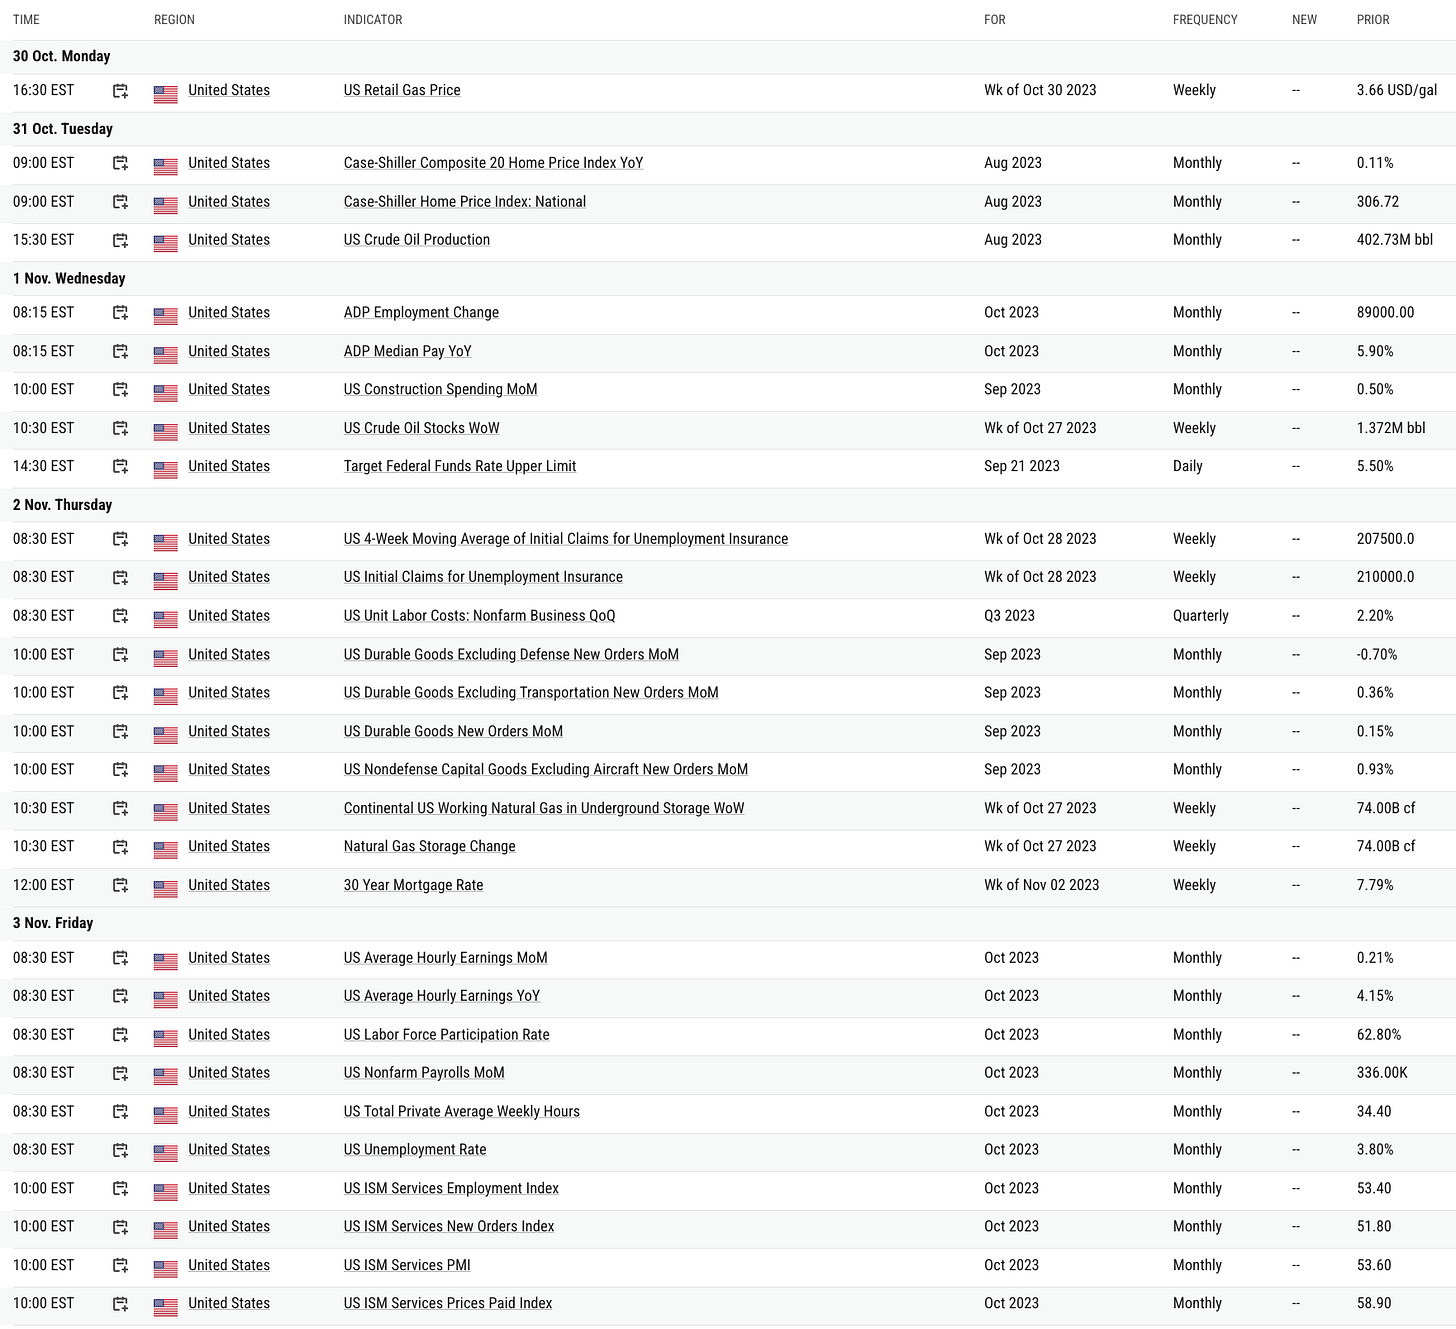Screen dimensions: 1456x1329
Task: Select 'Quarterly' frequency cell
Action: (x=1201, y=616)
